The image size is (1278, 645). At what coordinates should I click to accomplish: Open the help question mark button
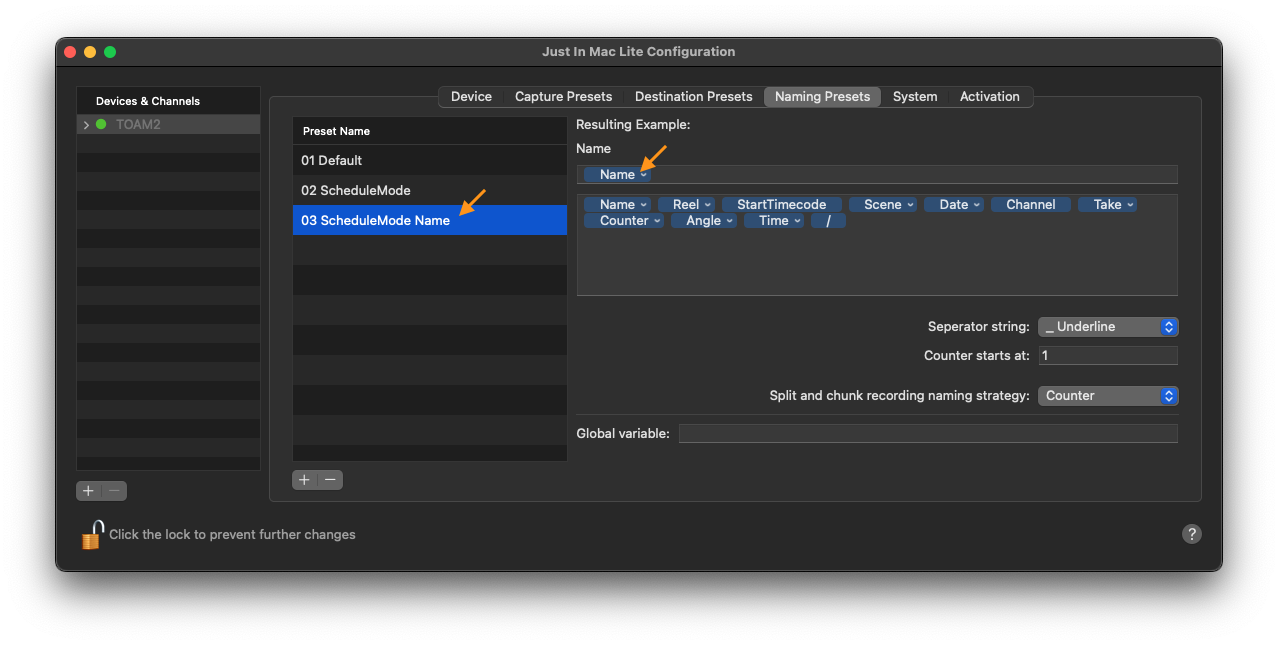coord(1191,534)
